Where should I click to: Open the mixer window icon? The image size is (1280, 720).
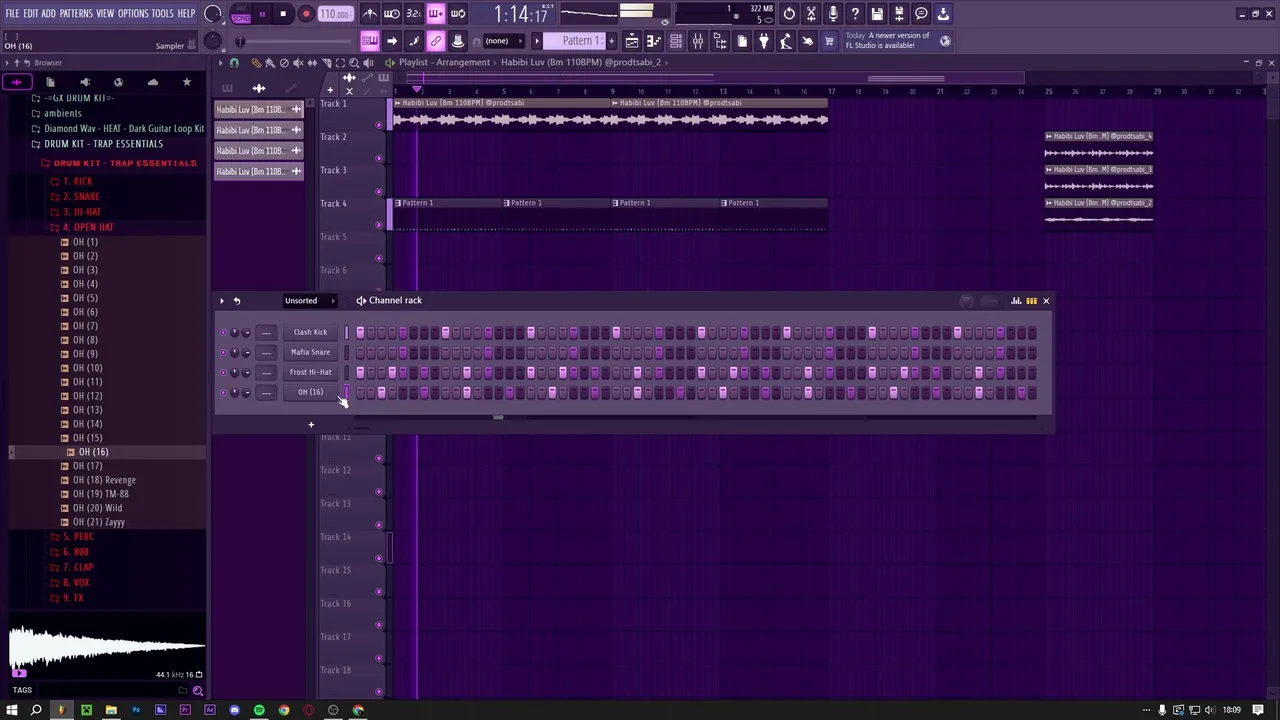tap(698, 41)
